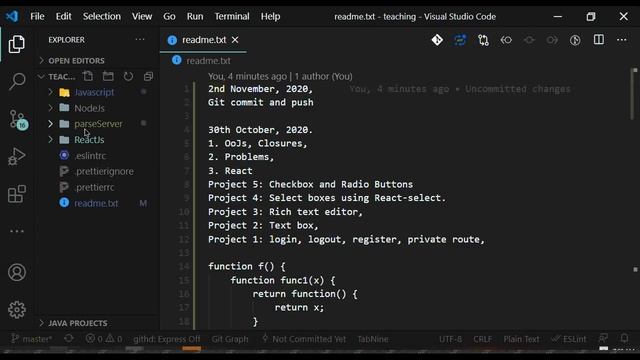This screenshot has height=360, width=640.
Task: Click the GitLens diamond icon in editor toolbar
Action: (x=437, y=40)
